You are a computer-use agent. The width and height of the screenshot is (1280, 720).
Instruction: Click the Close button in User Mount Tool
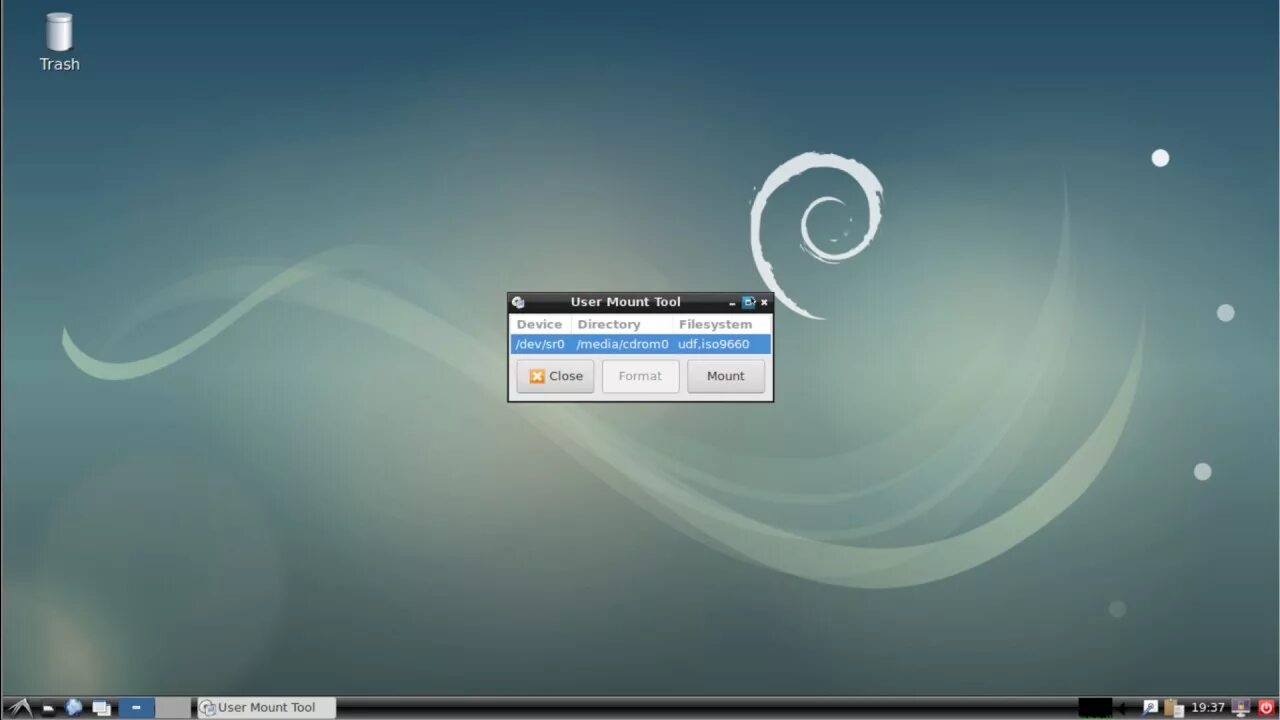pos(555,376)
